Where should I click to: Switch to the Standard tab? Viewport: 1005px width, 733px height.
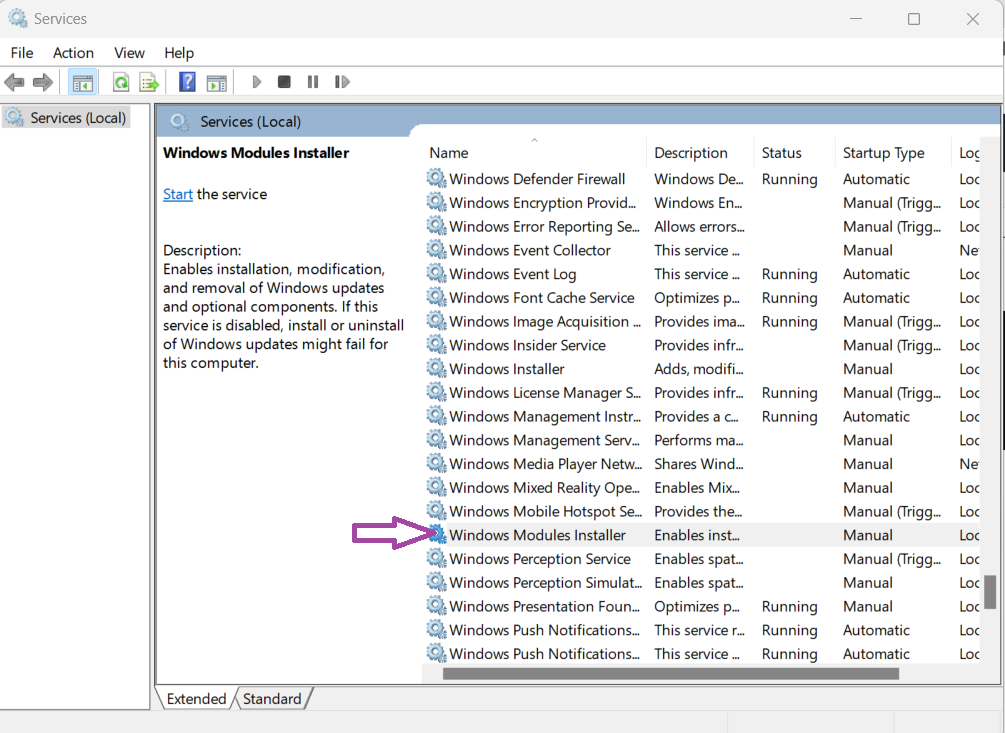pos(272,699)
